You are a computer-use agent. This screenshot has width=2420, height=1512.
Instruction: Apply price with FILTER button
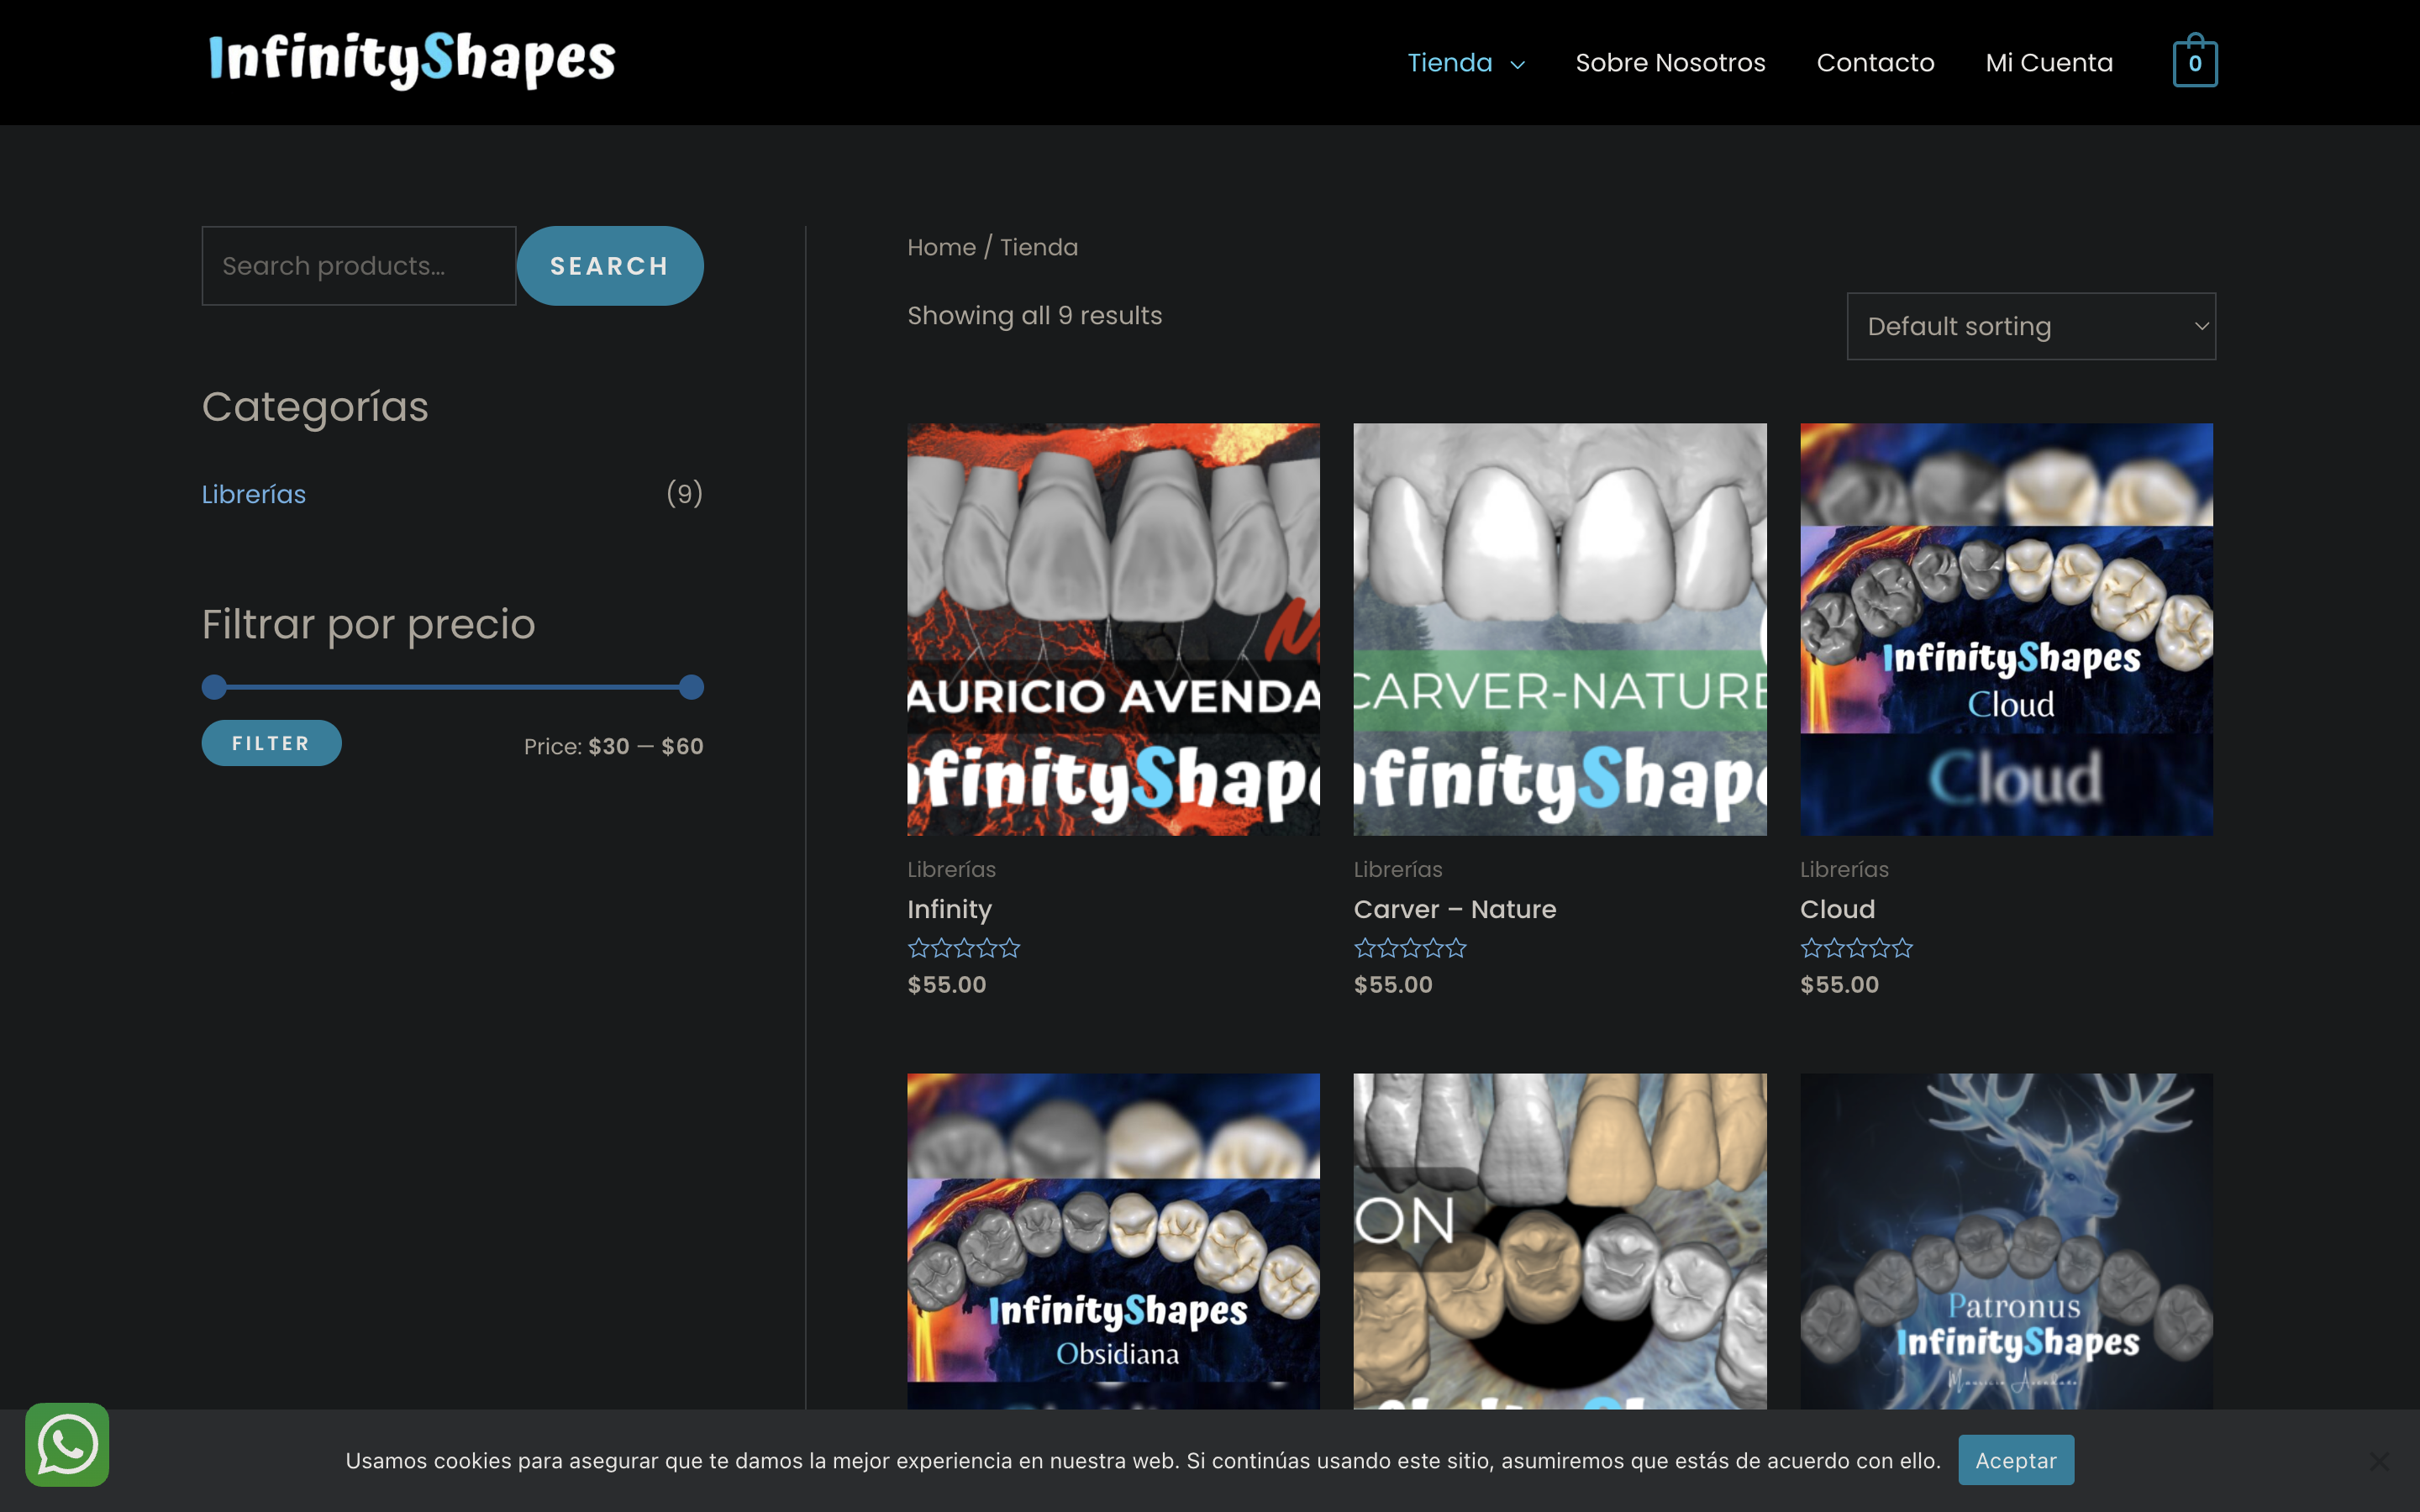(x=271, y=743)
